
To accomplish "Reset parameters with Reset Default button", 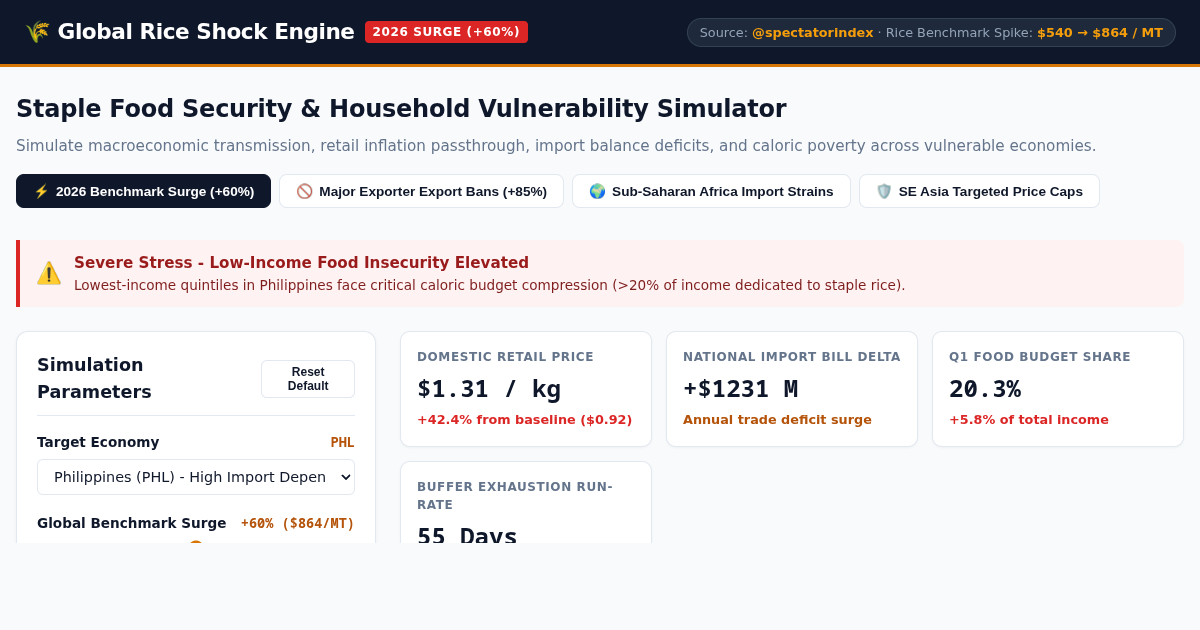I will pyautogui.click(x=308, y=379).
